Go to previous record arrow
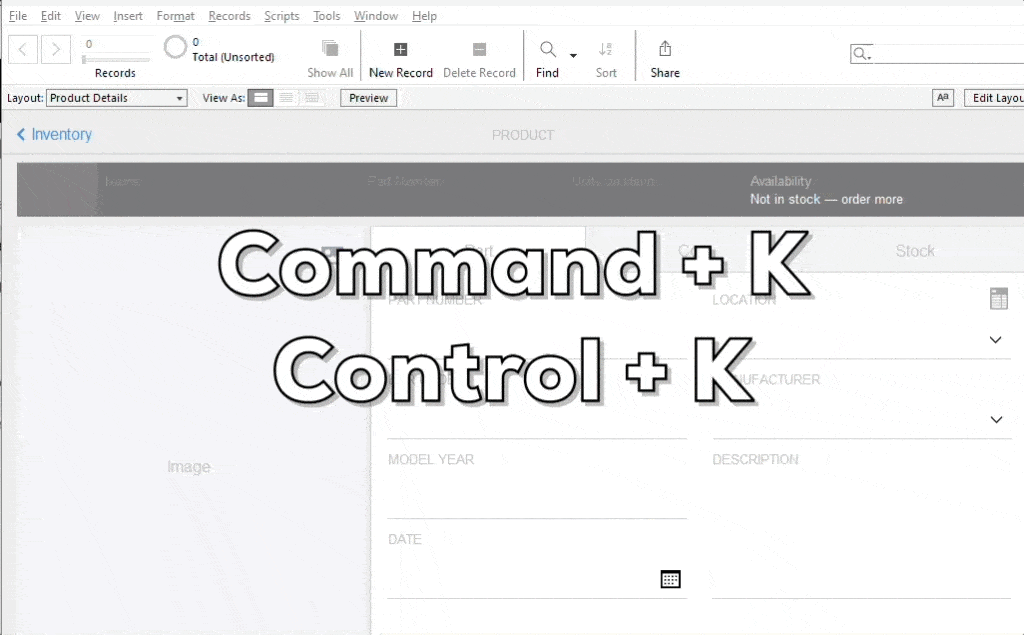The image size is (1024, 635). coord(22,50)
